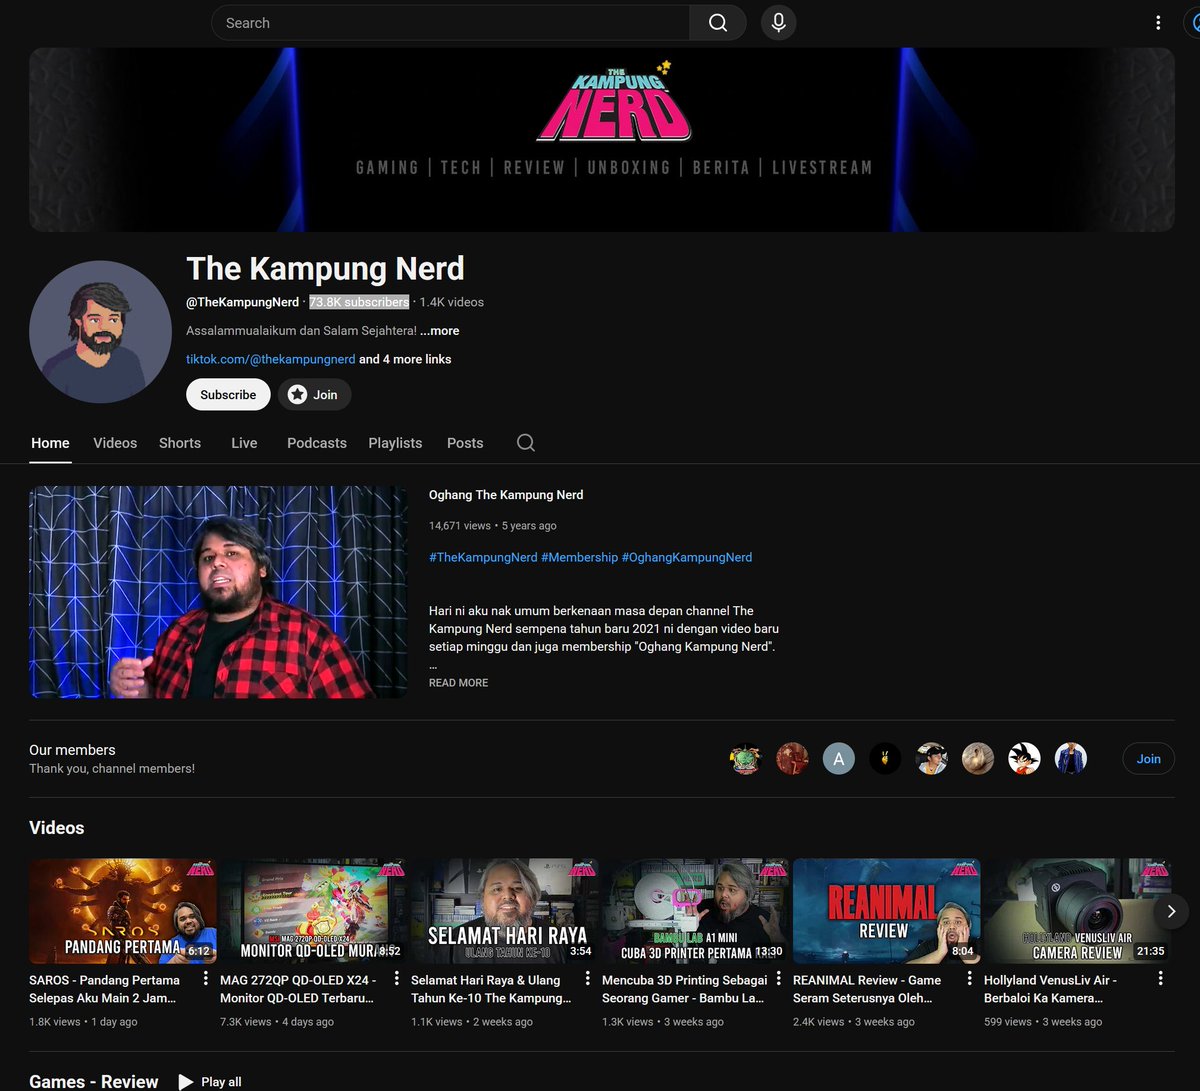The image size is (1200, 1091).
Task: Subscribe to The Kampung Nerd channel
Action: (x=228, y=395)
